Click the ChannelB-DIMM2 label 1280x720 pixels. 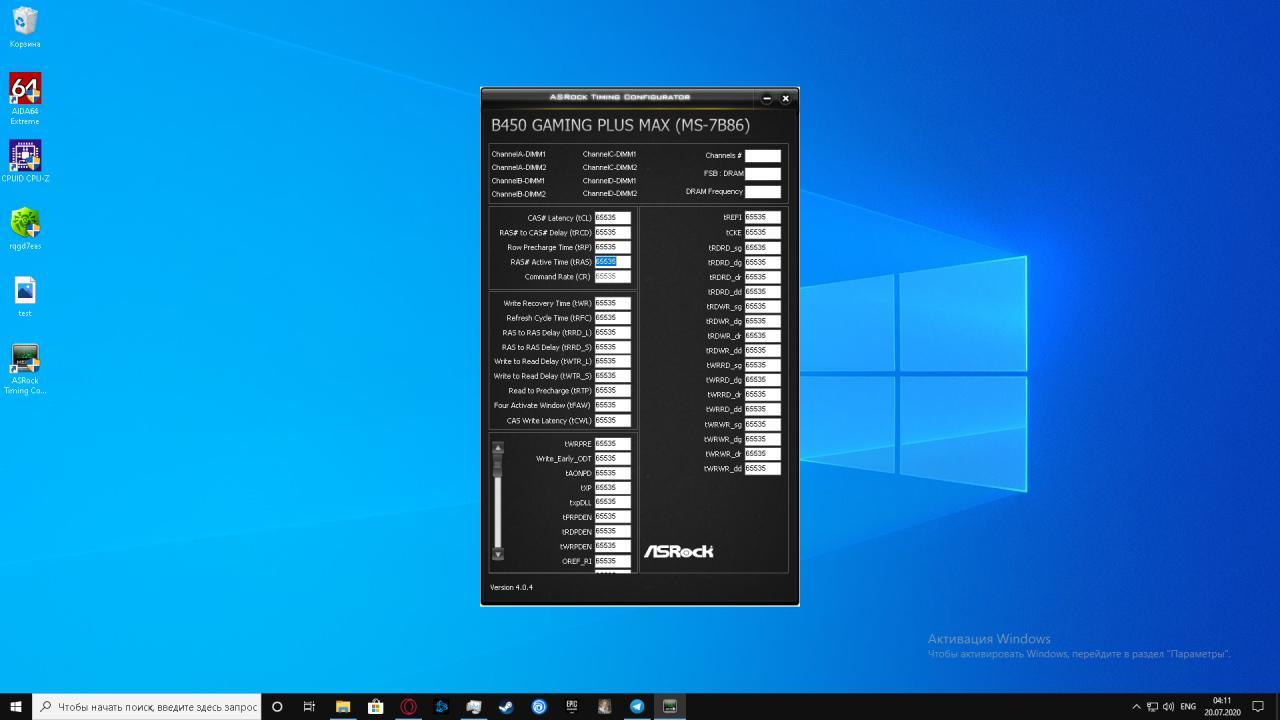tap(519, 194)
